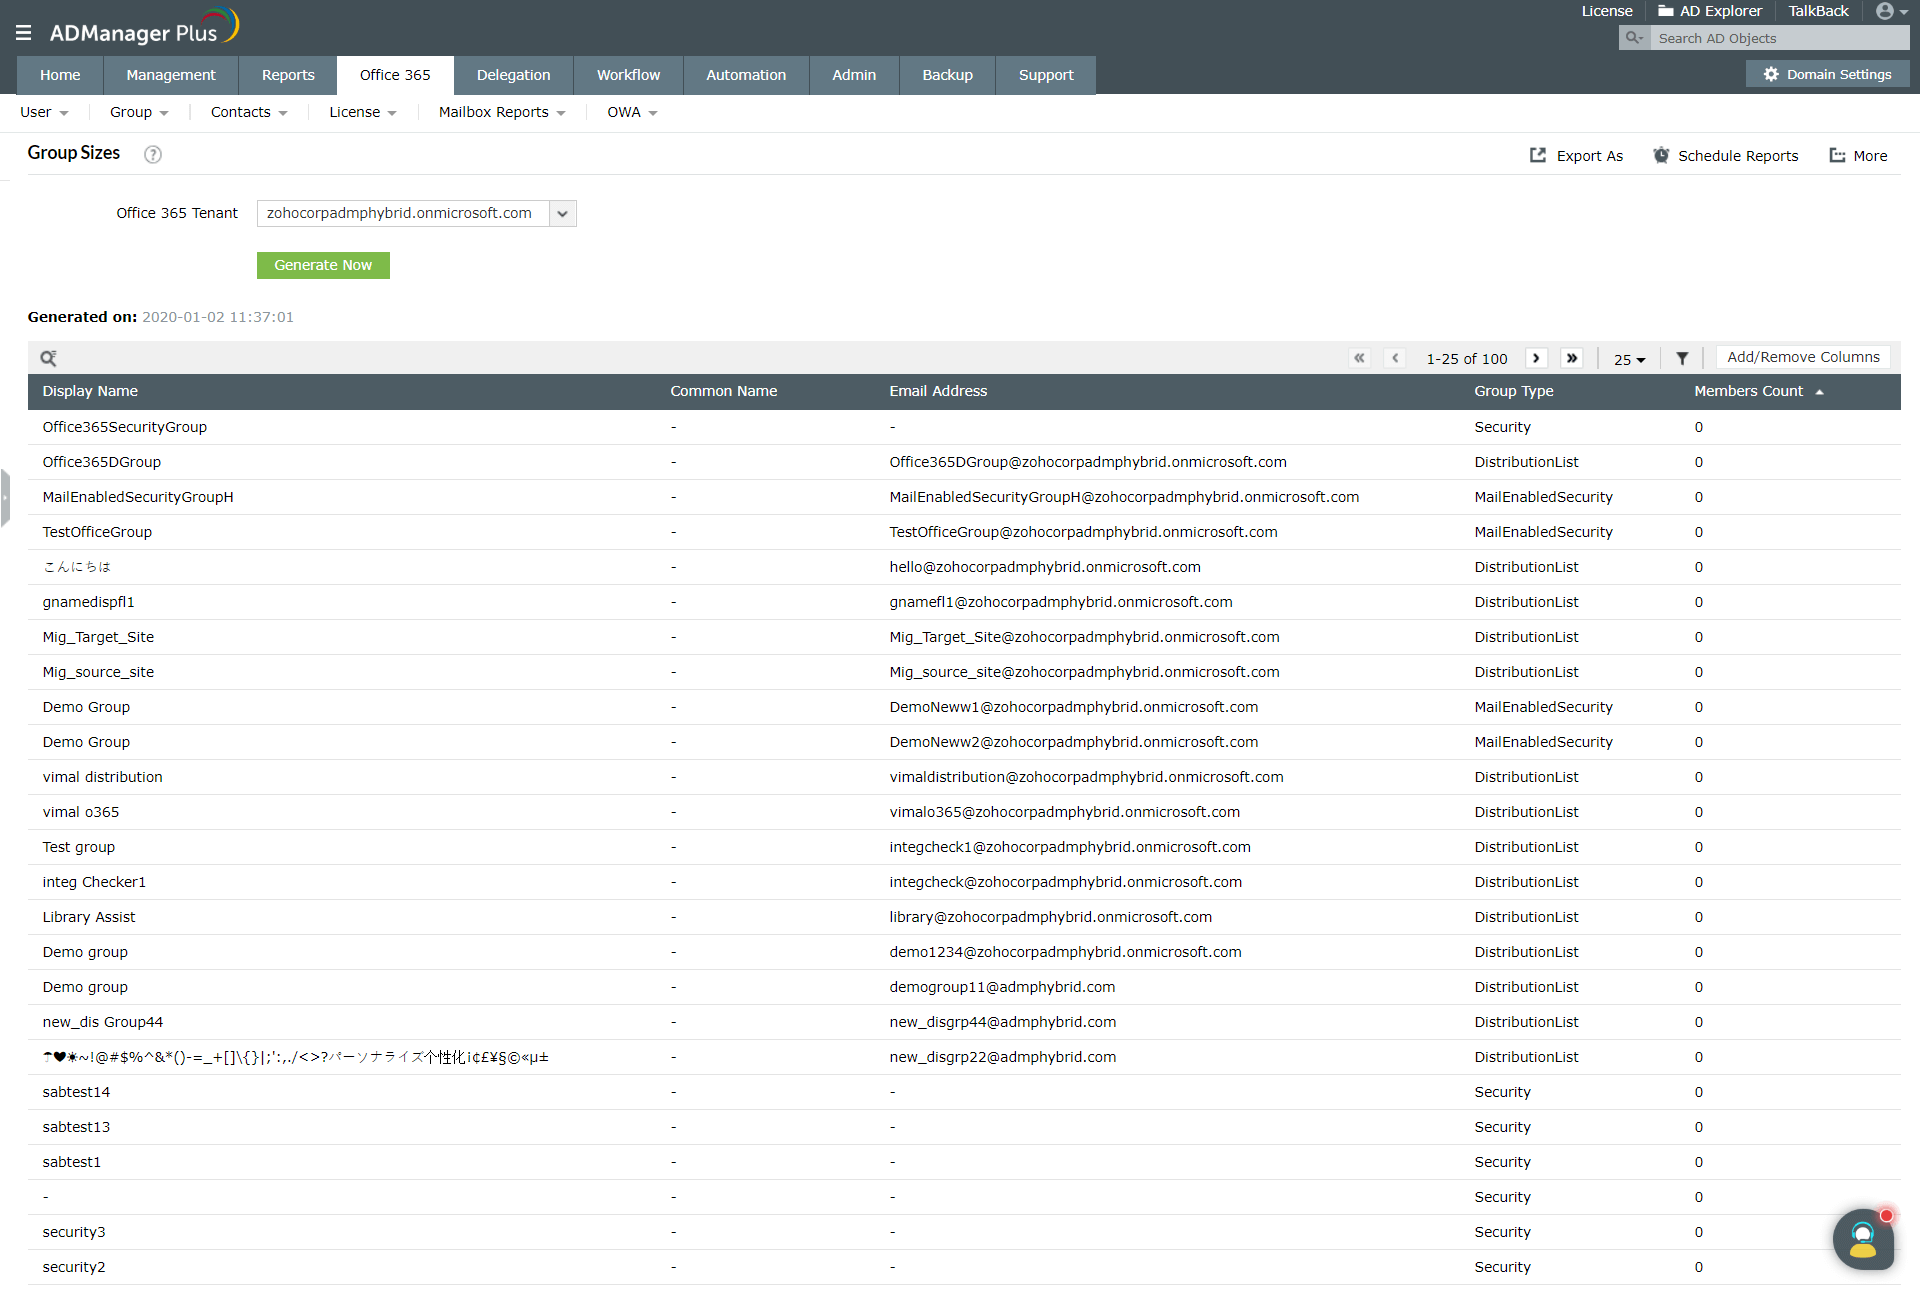Click the table search magnifier icon
The width and height of the screenshot is (1920, 1297).
[x=48, y=358]
